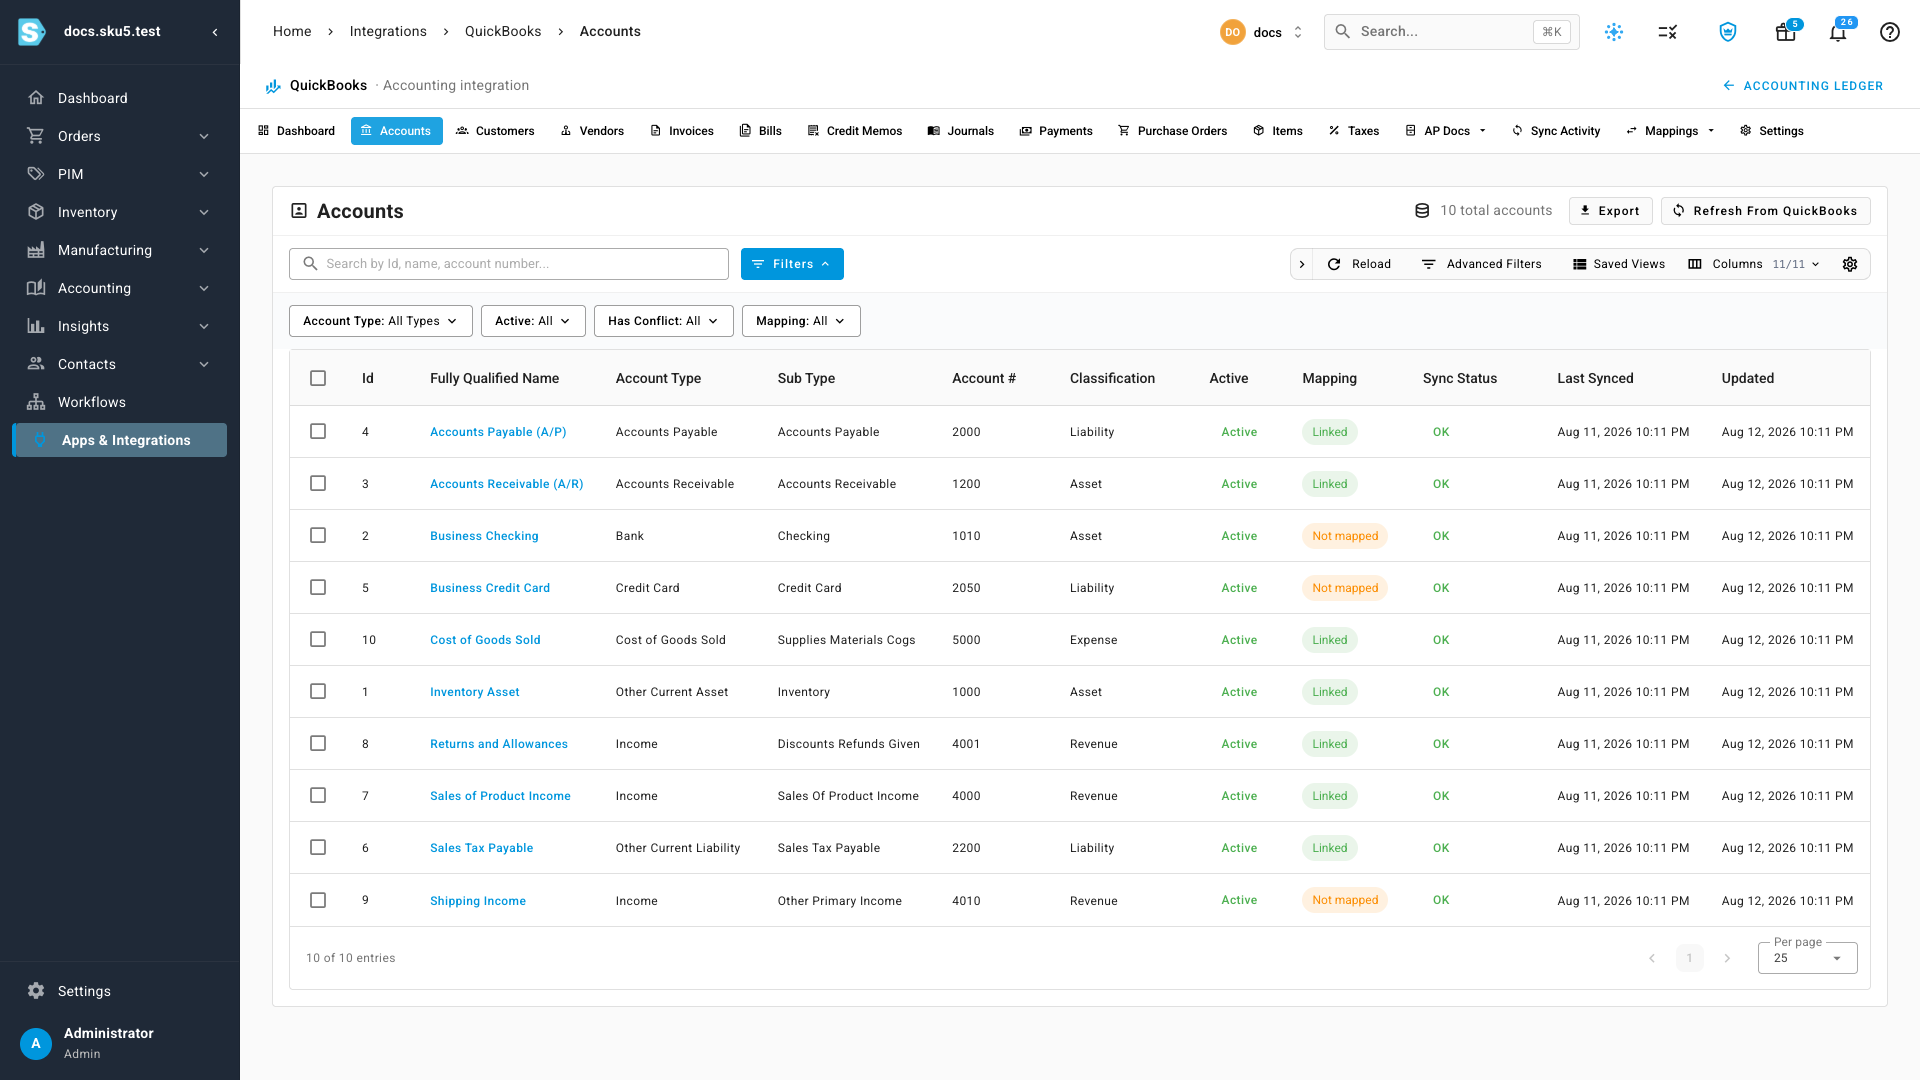
Task: Click the Contacts people icon in sidebar
Action: click(36, 364)
